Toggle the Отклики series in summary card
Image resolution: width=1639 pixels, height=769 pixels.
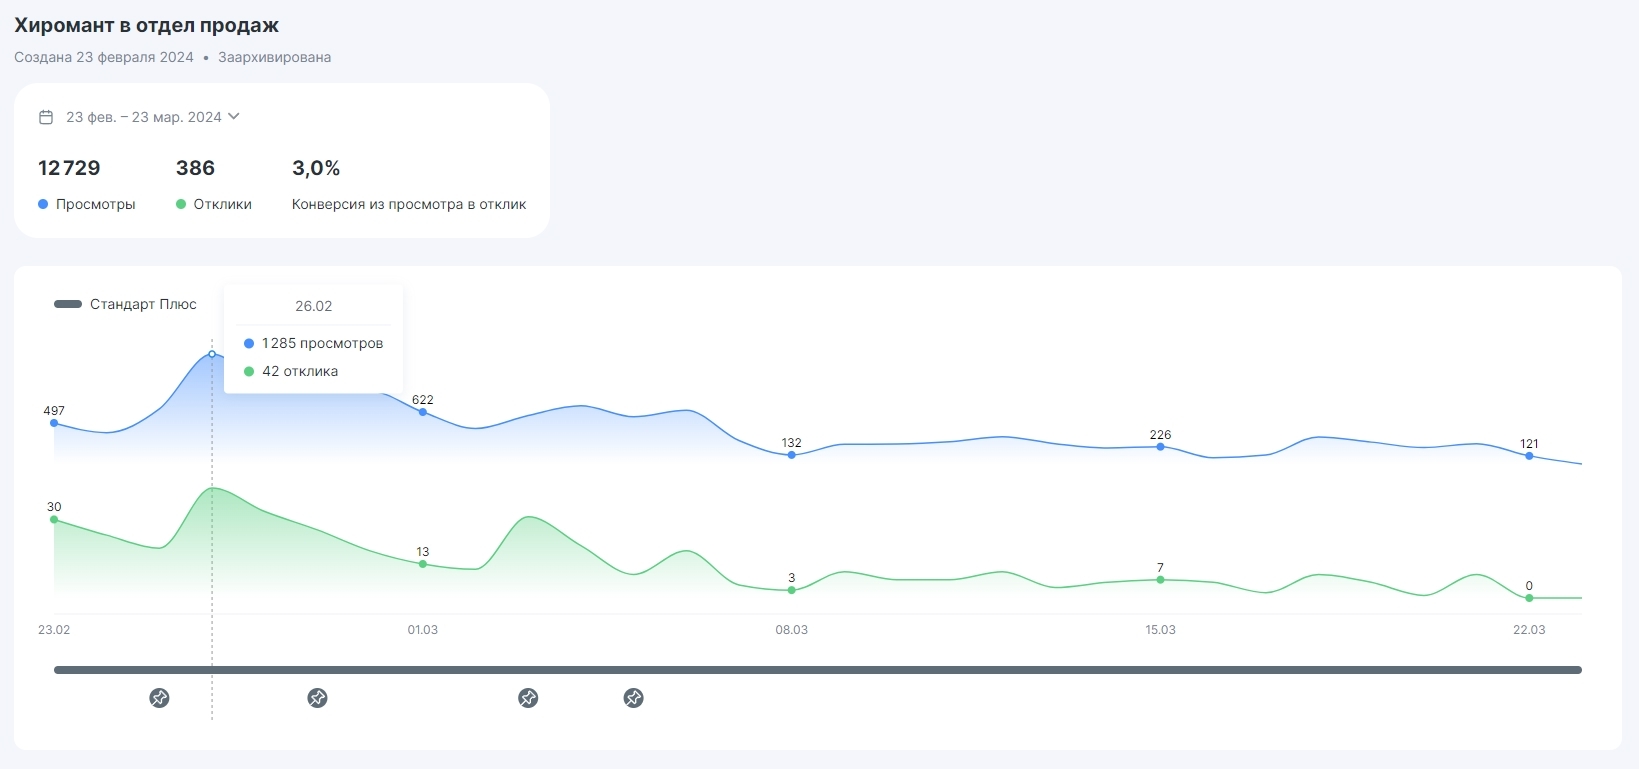click(214, 204)
